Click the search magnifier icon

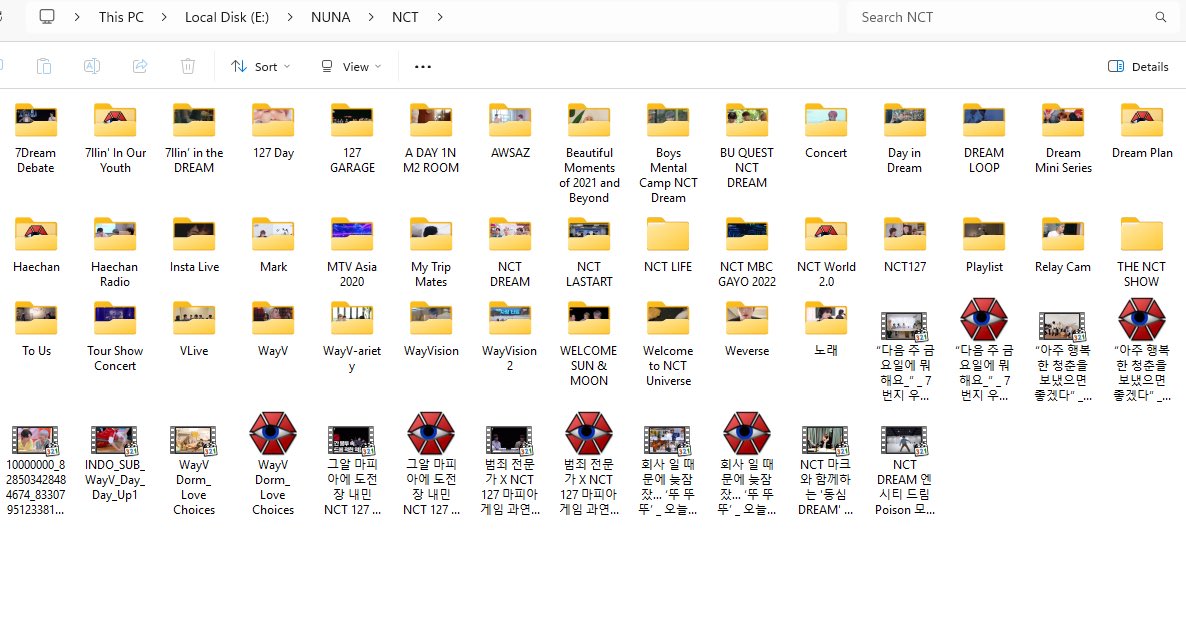1160,17
